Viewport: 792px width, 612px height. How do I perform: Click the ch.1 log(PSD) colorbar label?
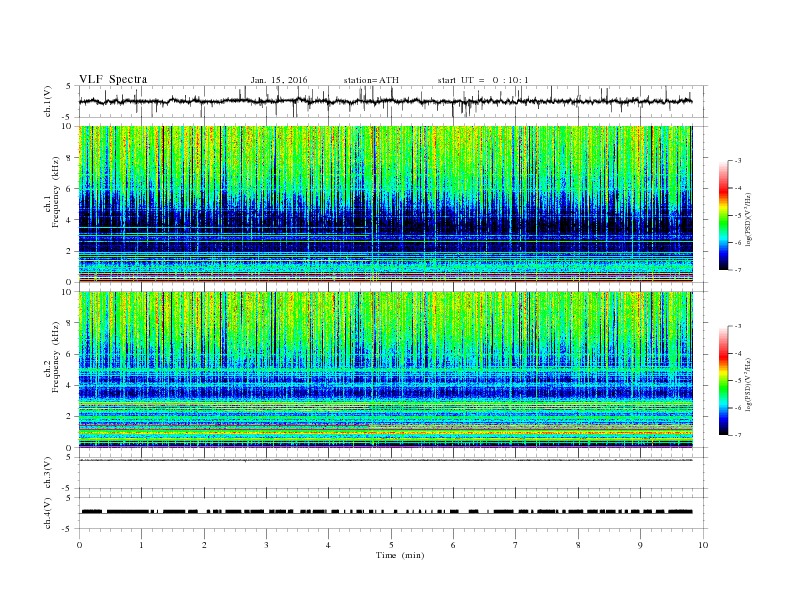749,219
